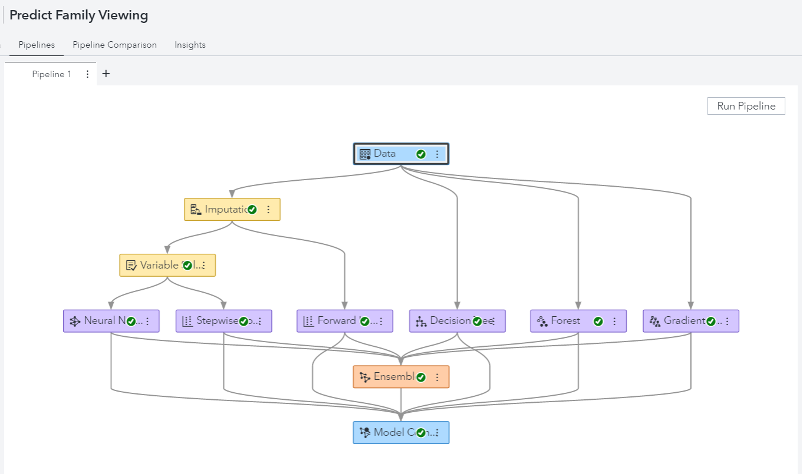Click the Ensemble node icon

365,377
